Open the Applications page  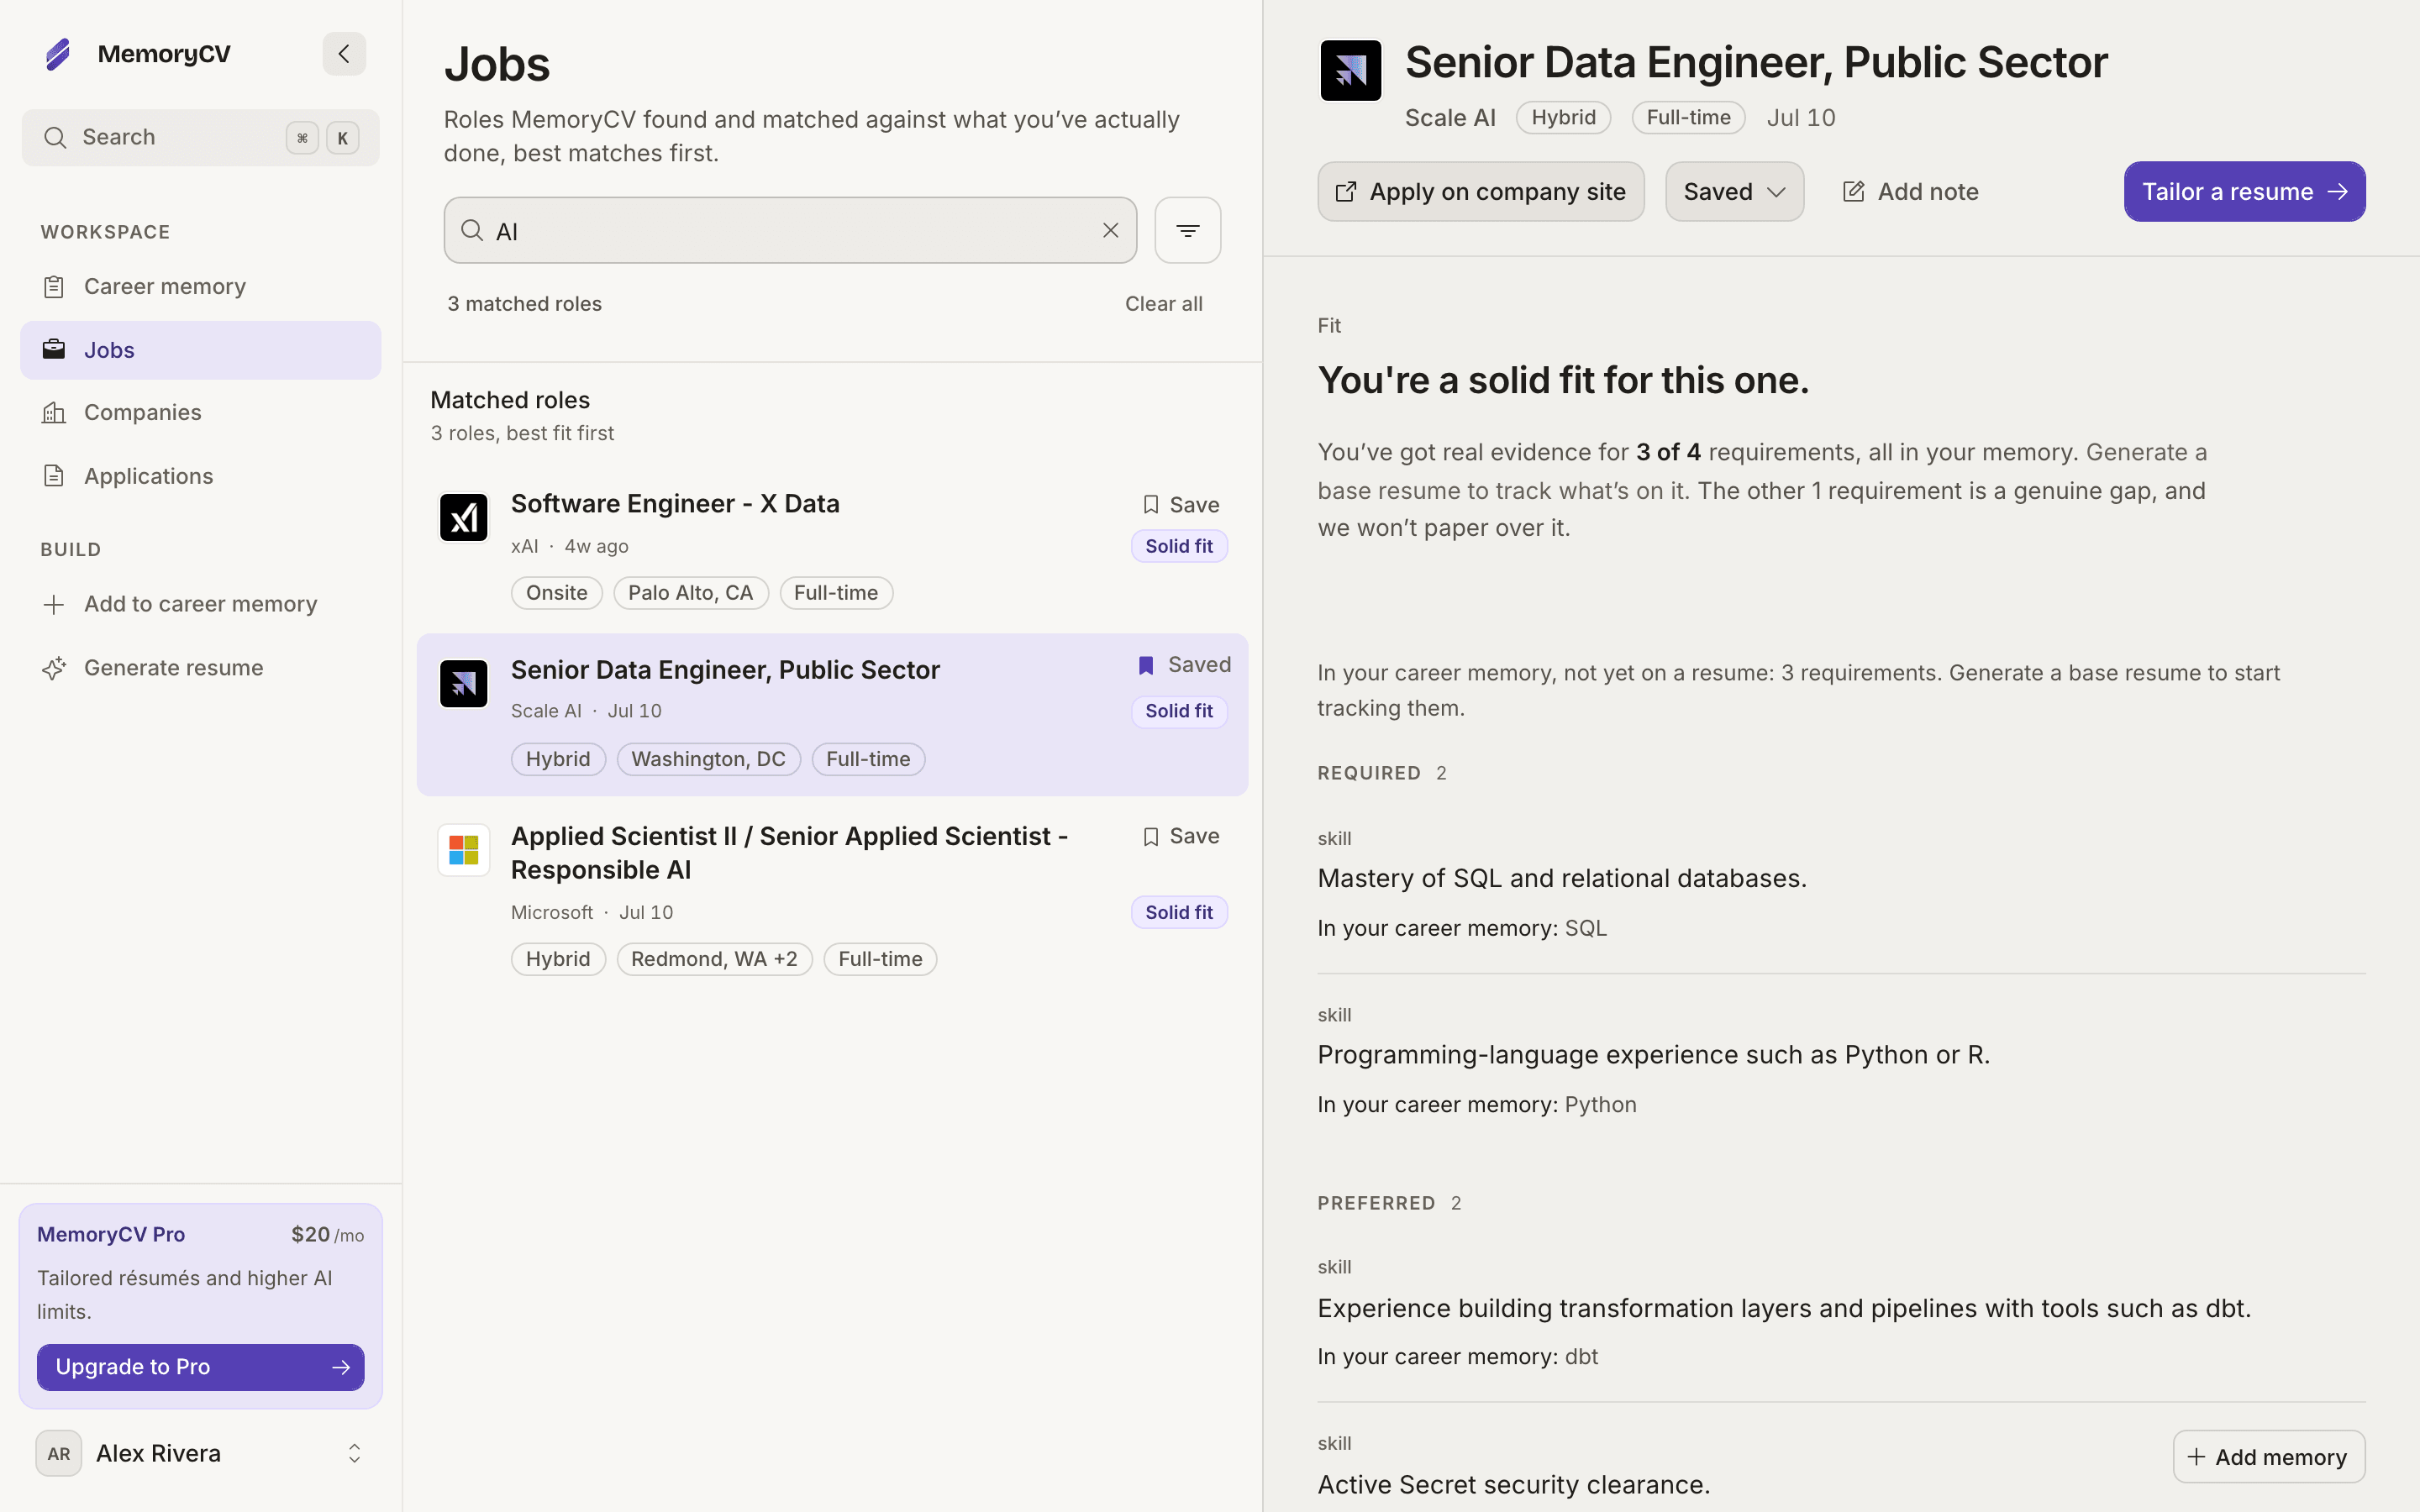(x=200, y=476)
